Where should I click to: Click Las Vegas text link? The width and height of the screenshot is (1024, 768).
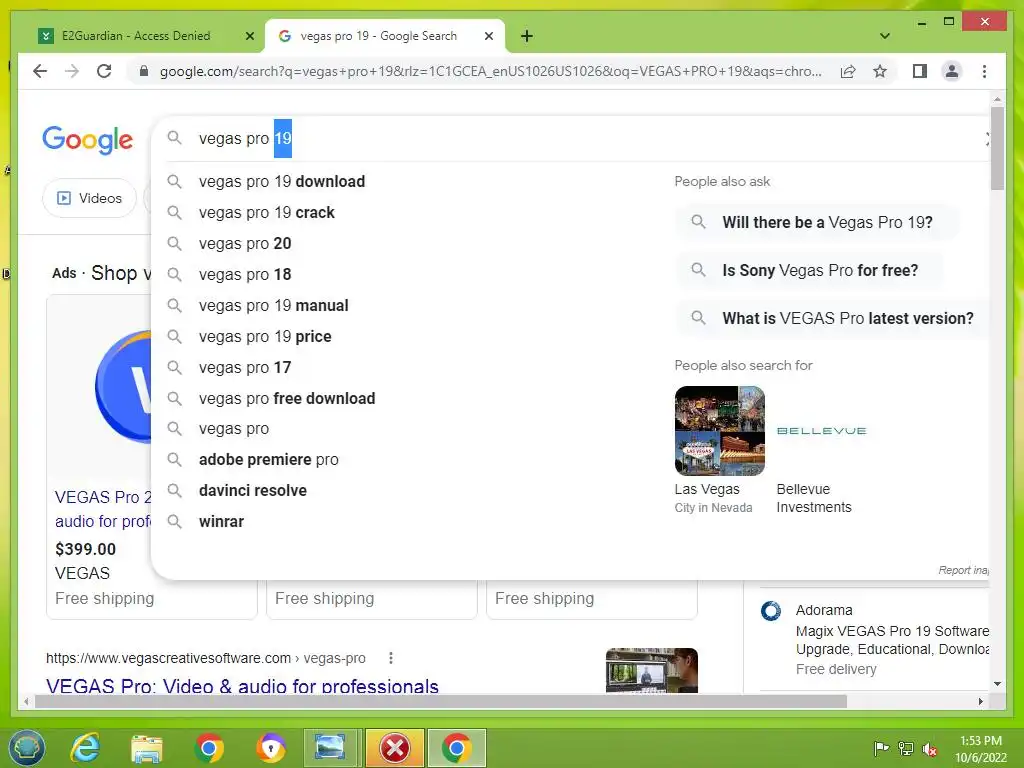[707, 489]
